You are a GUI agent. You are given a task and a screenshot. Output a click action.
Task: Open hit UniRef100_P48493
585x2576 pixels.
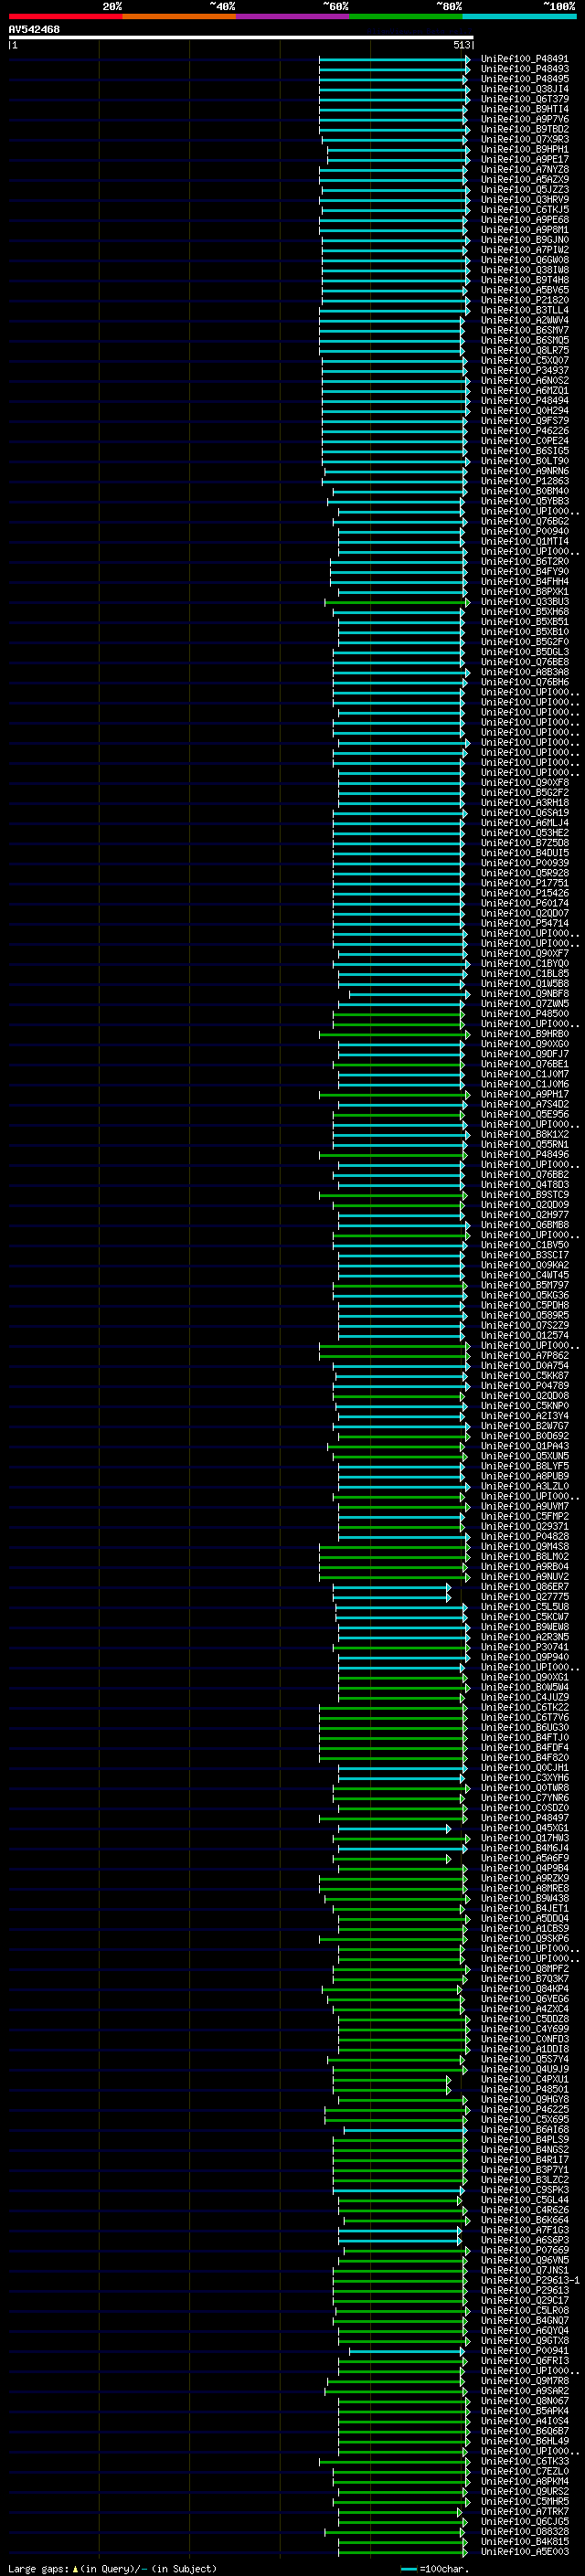pos(525,69)
